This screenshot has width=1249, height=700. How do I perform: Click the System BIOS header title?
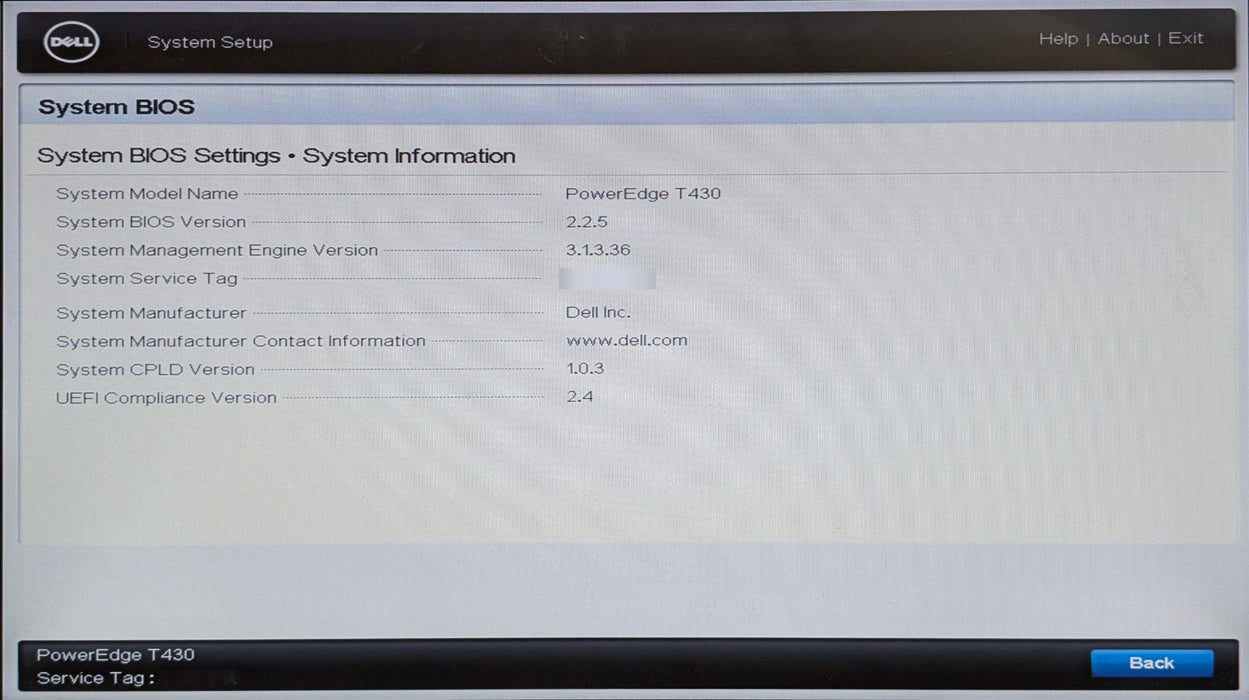pos(116,107)
